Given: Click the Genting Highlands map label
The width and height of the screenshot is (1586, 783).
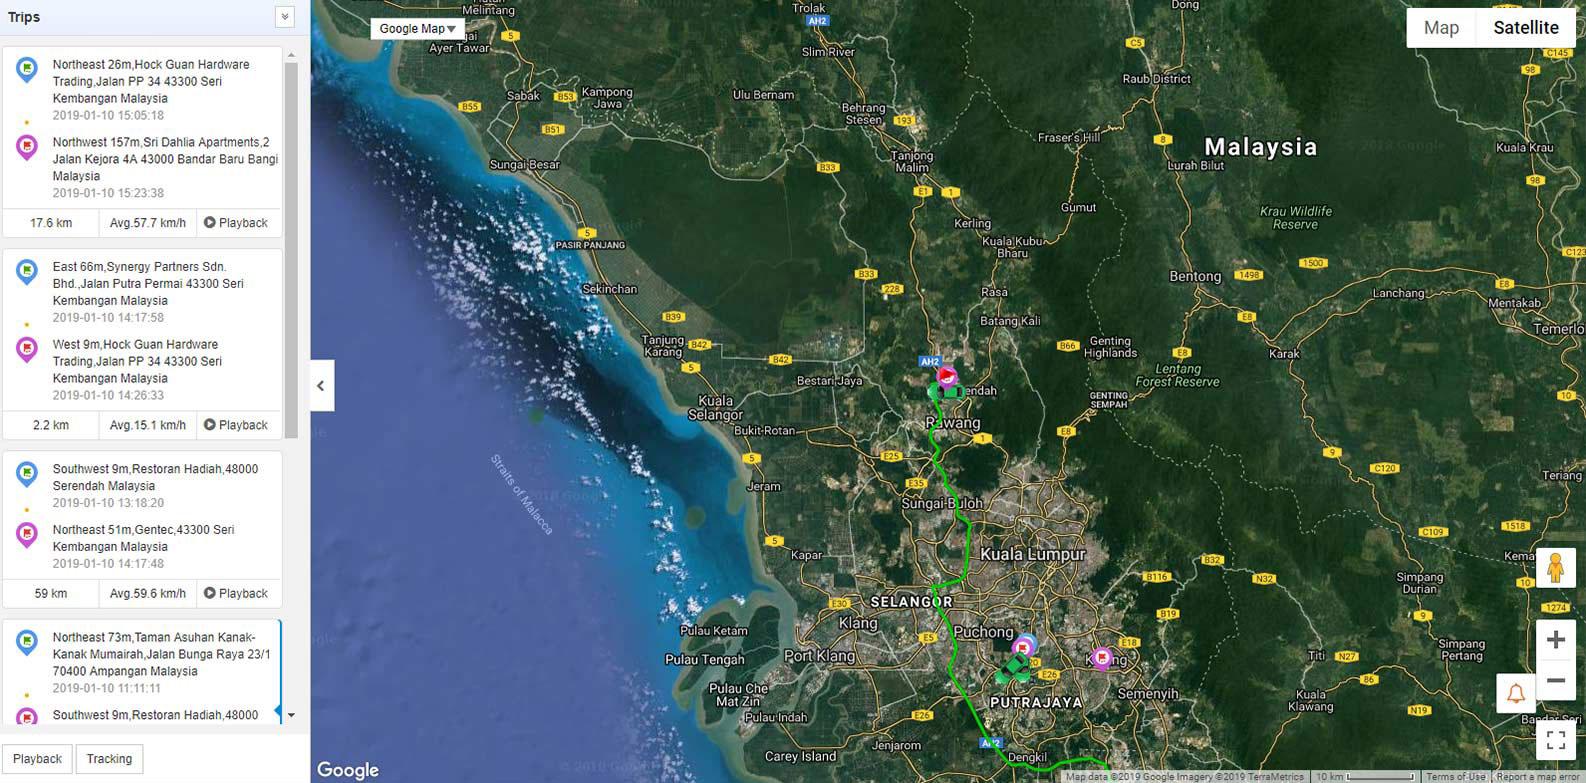Looking at the screenshot, I should pos(1110,347).
